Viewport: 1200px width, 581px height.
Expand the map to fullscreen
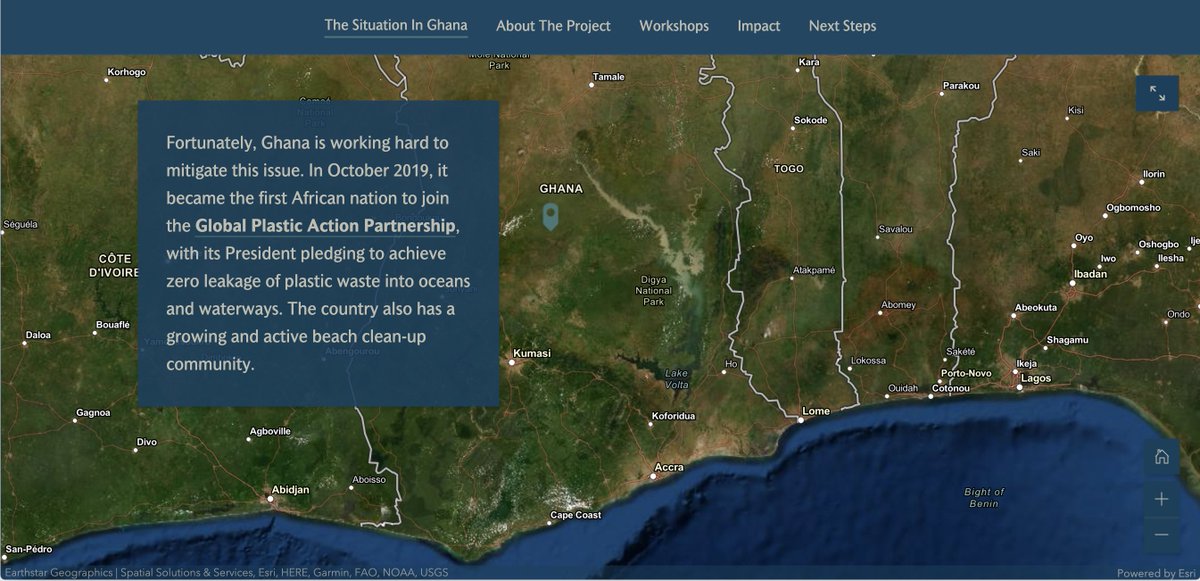coord(1157,93)
